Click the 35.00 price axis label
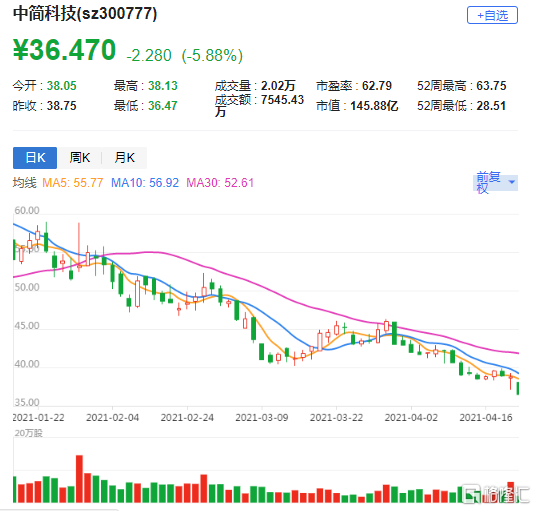The width and height of the screenshot is (536, 511). pos(27,402)
